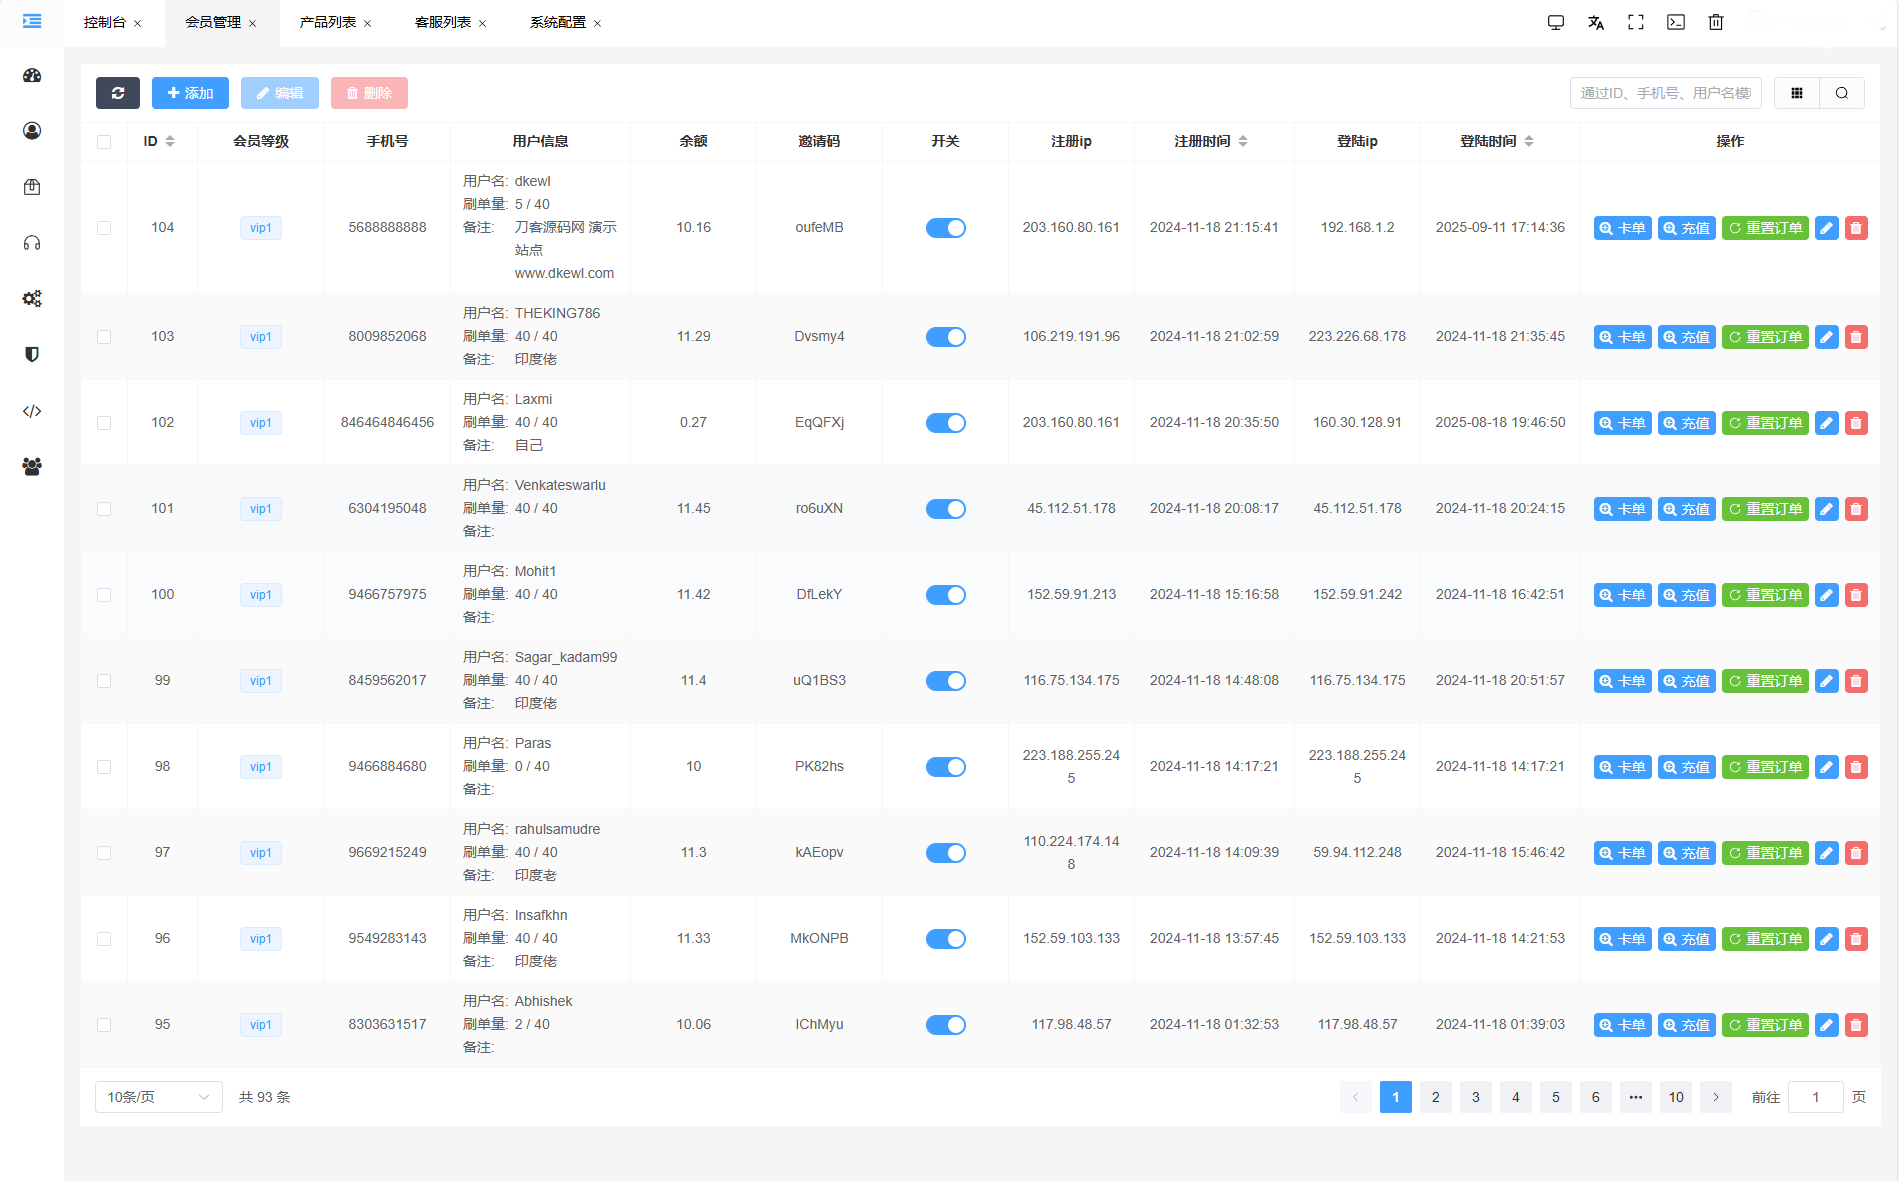Open the code icon in the sidebar
Screen dimensions: 1899x1181
(32, 411)
